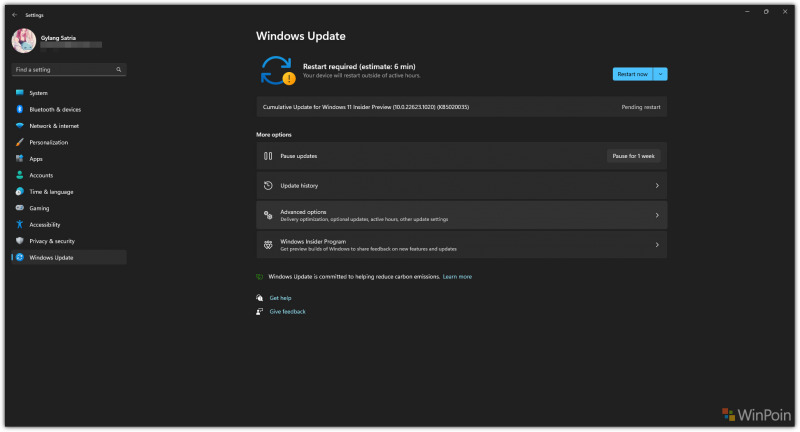
Task: Click the back arrow in Settings title bar
Action: click(14, 15)
